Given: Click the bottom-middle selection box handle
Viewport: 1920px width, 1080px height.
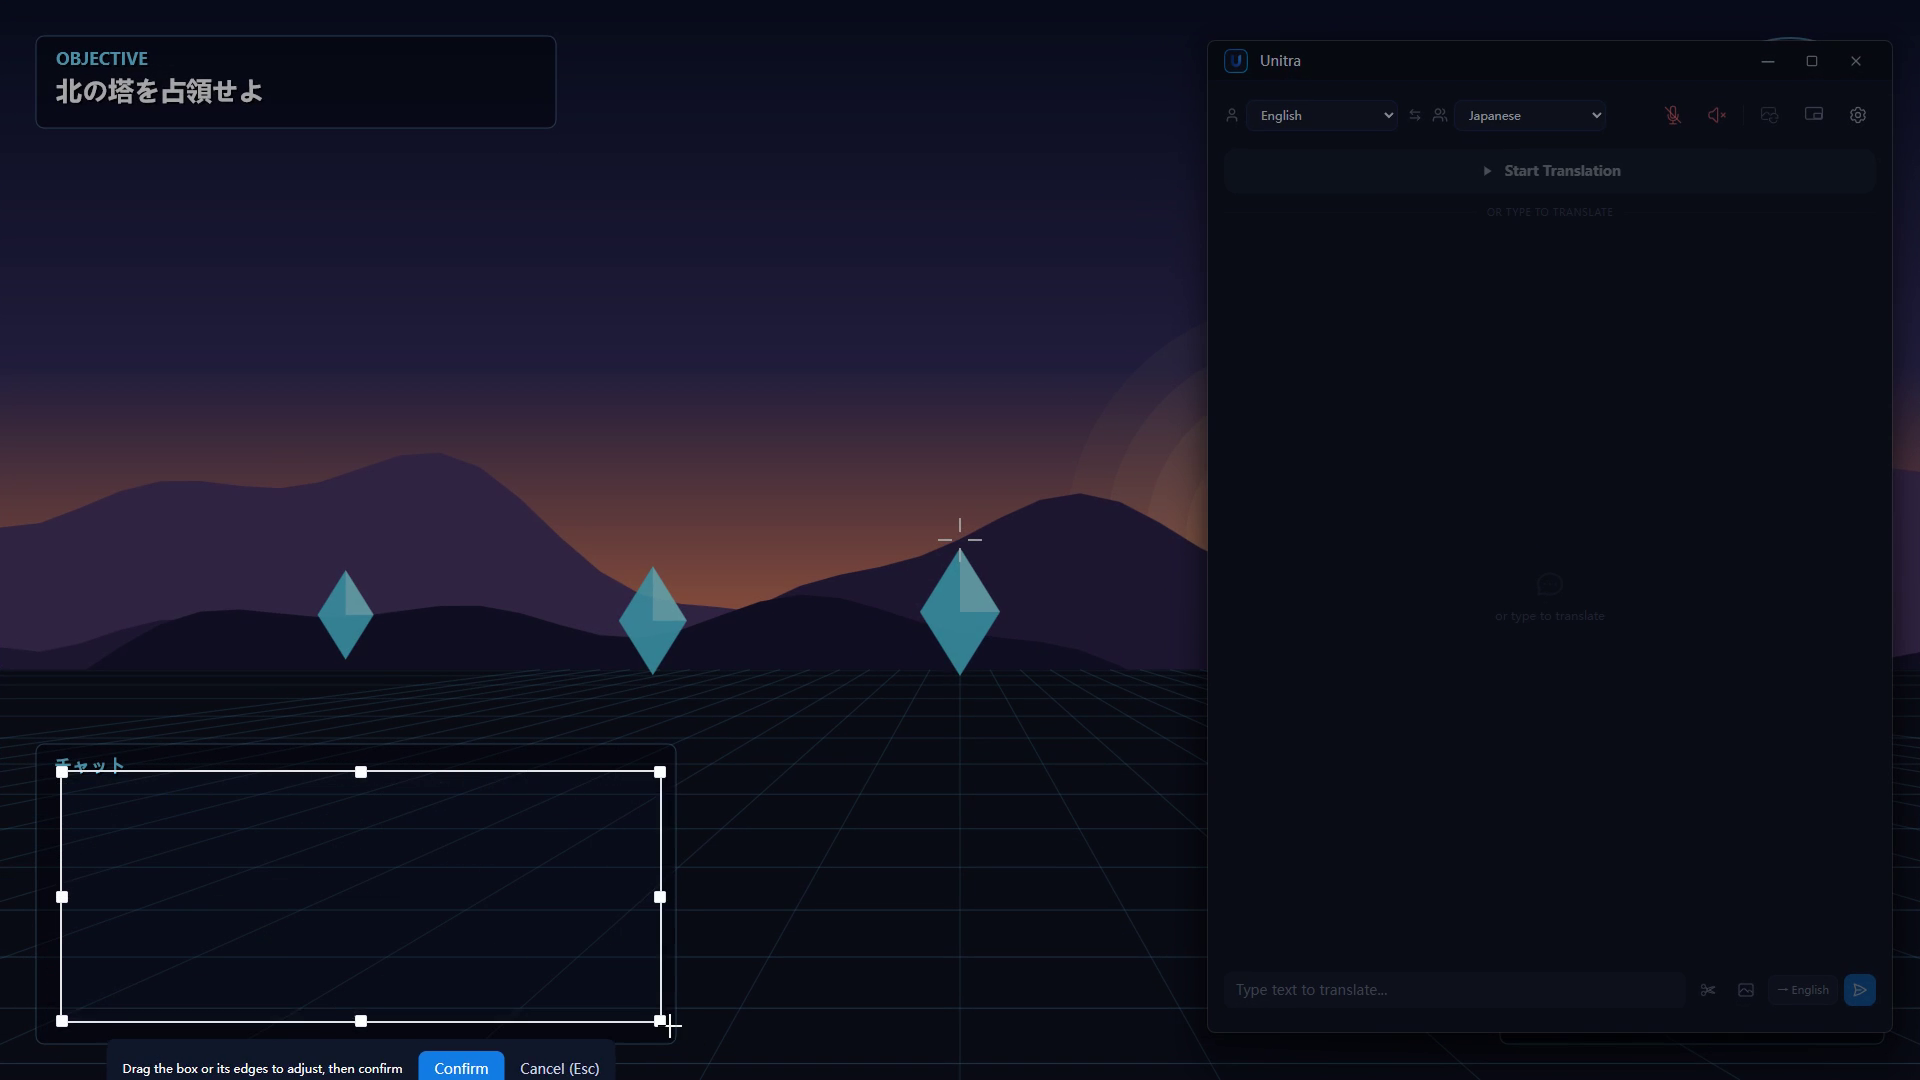Looking at the screenshot, I should [361, 1021].
